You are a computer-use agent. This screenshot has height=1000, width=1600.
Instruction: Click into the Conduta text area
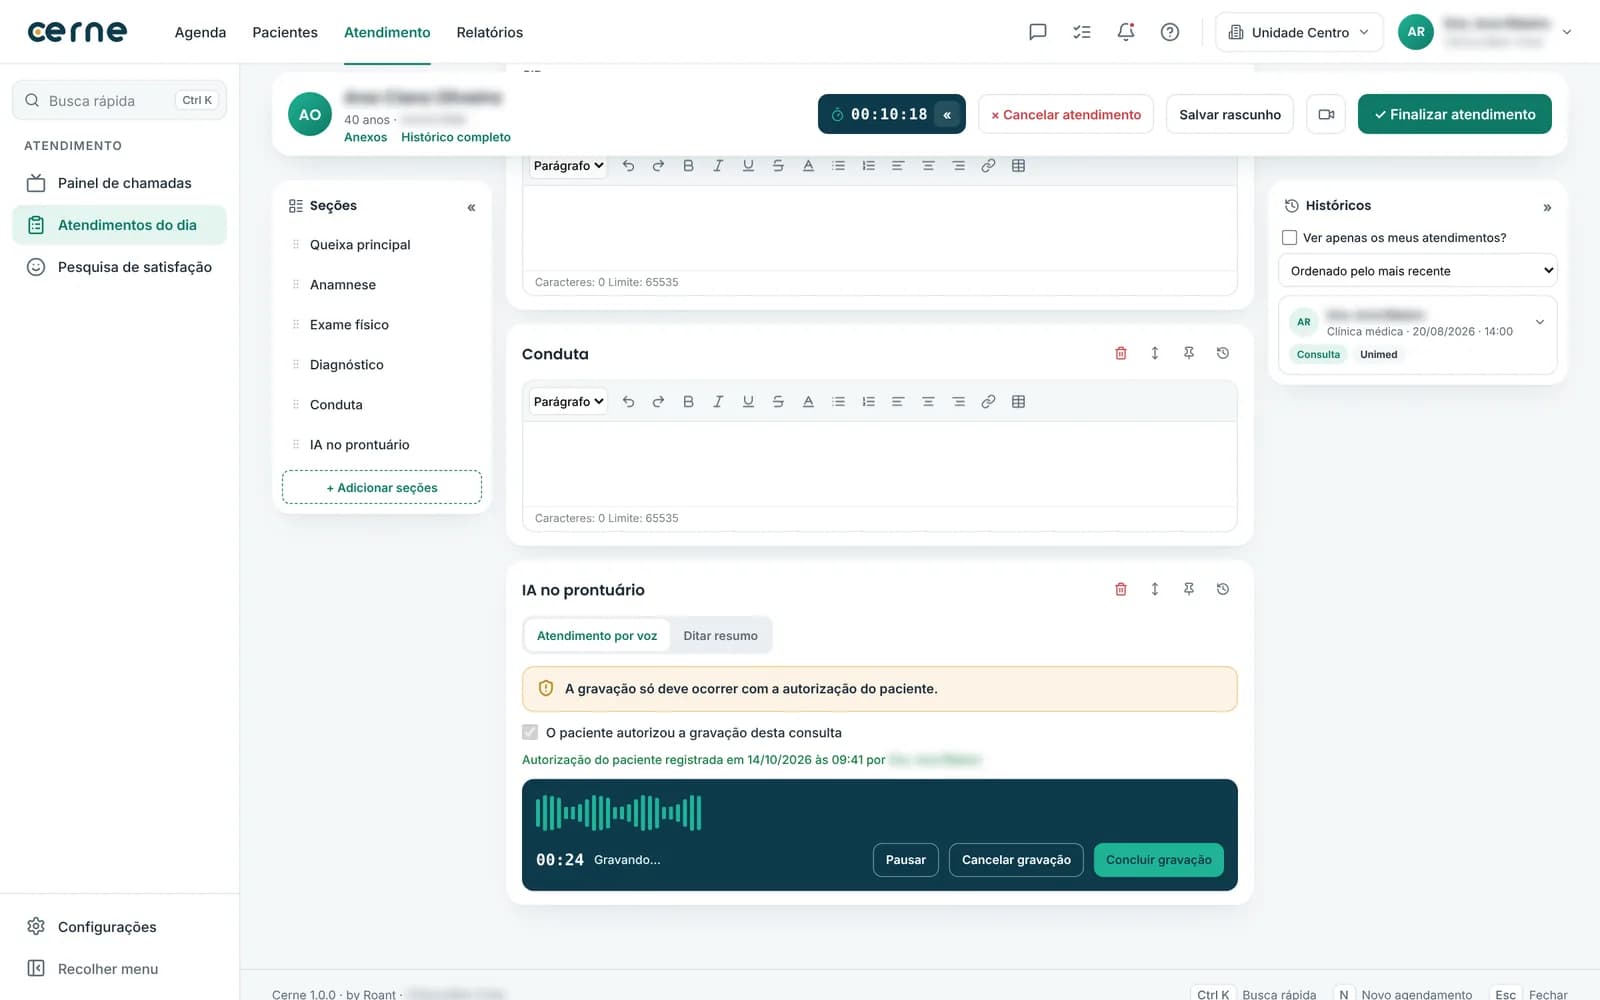[880, 464]
